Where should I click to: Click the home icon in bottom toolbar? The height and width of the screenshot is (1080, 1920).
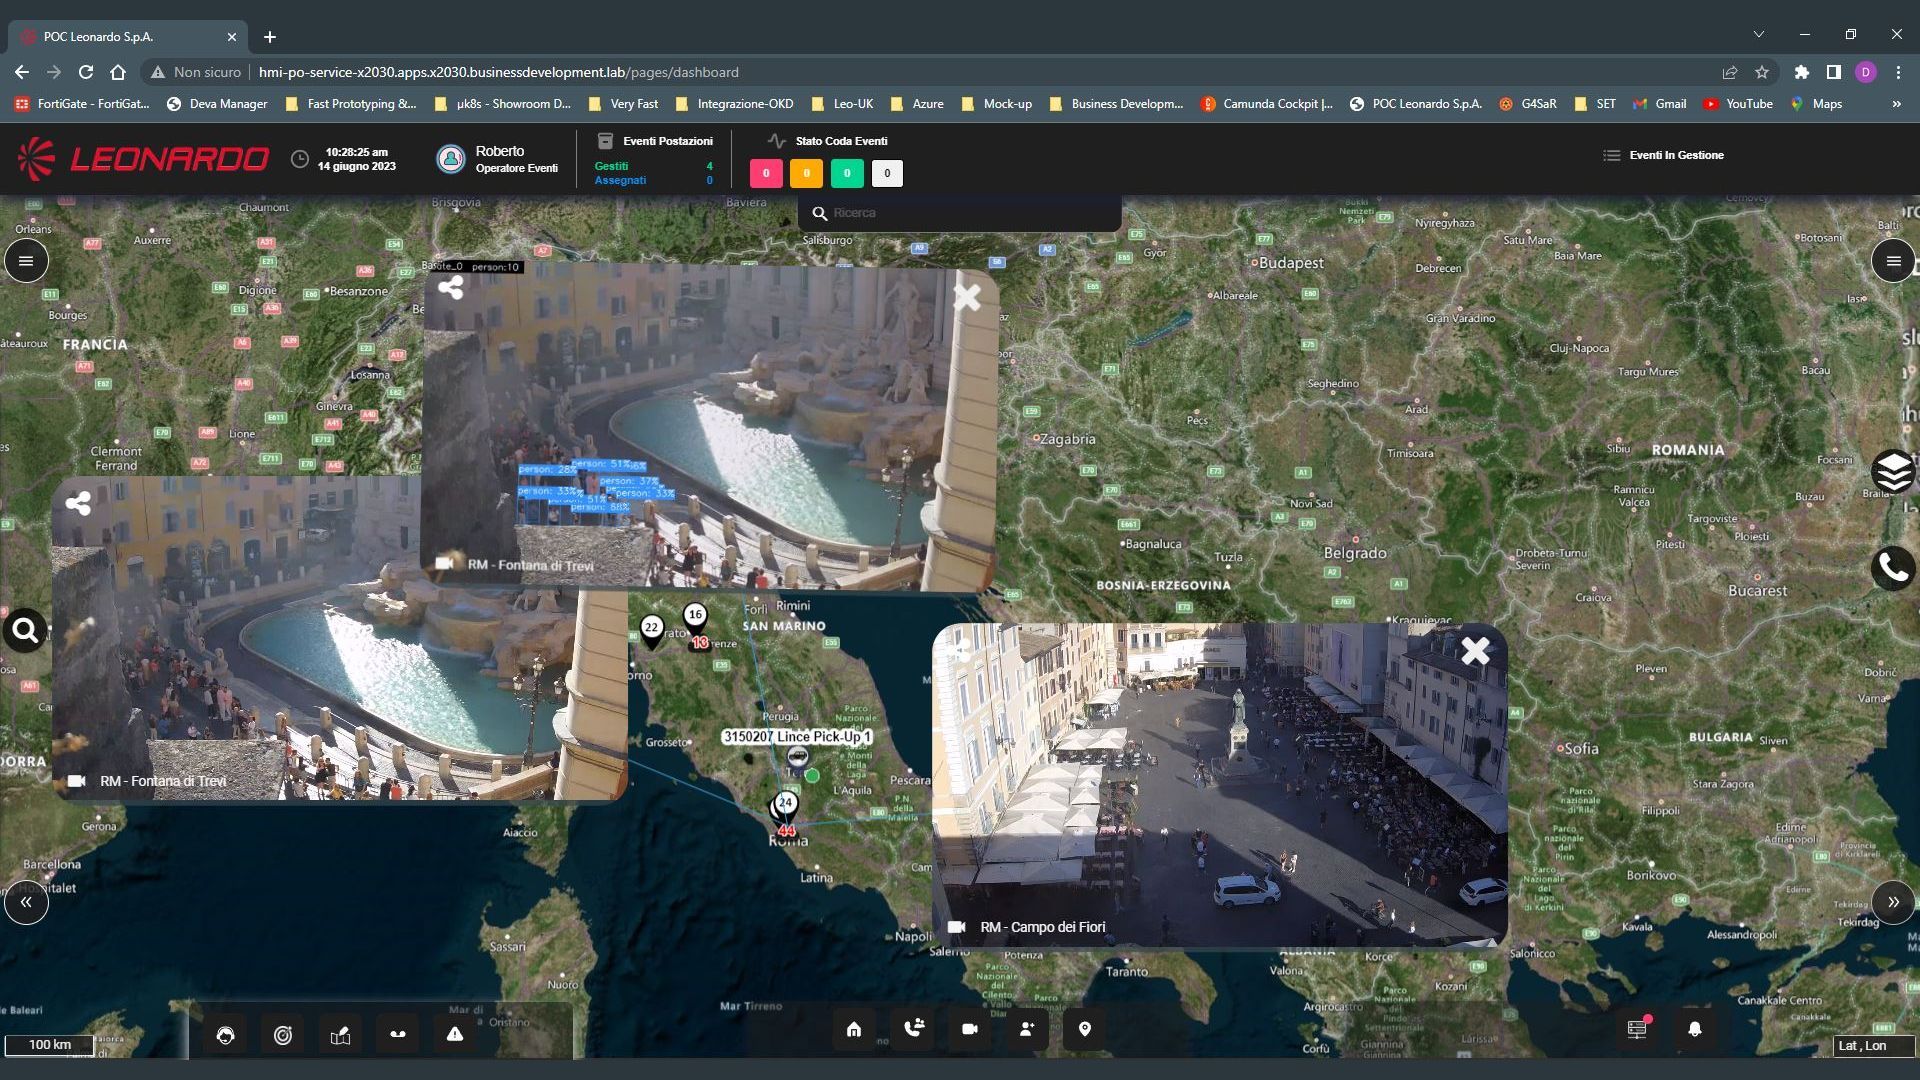click(854, 1029)
